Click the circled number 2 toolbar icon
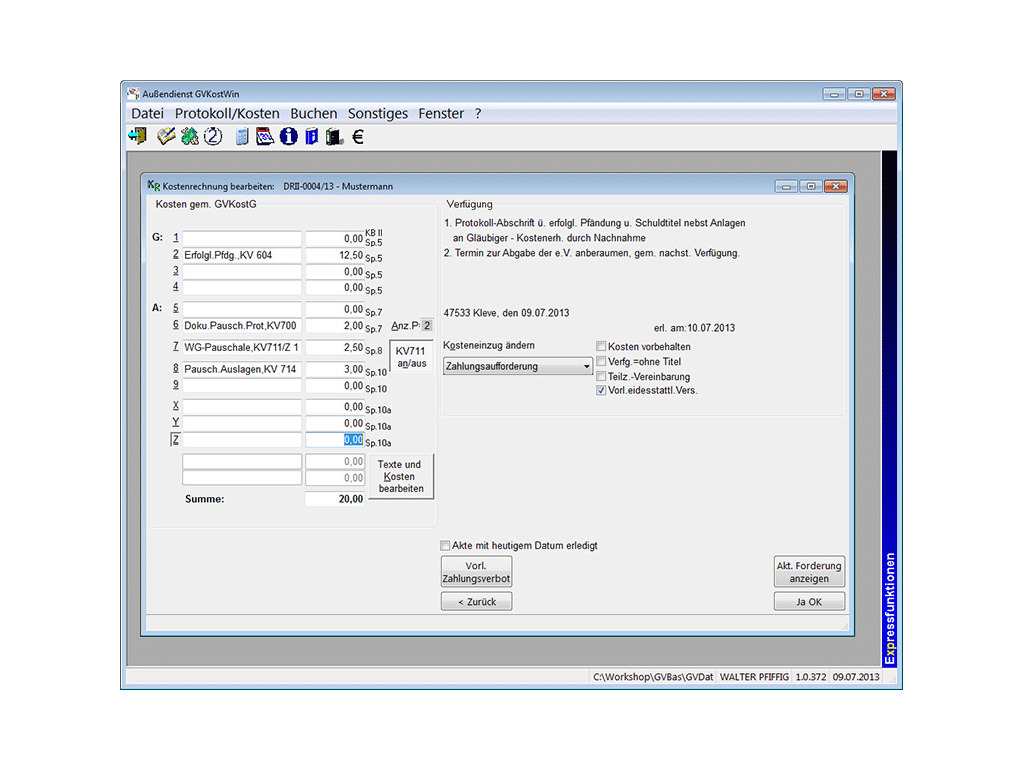This screenshot has height=768, width=1024. point(213,137)
